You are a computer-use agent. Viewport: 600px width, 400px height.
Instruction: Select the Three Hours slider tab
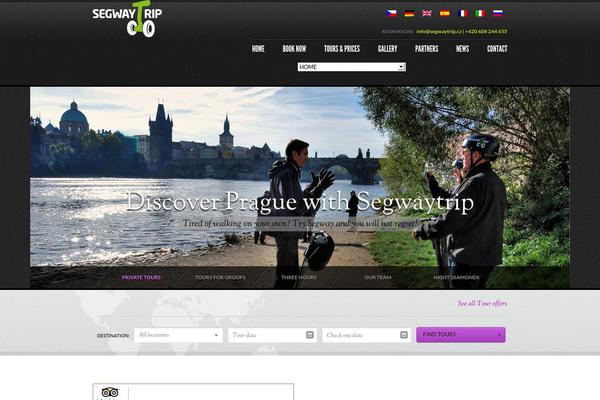tap(299, 277)
